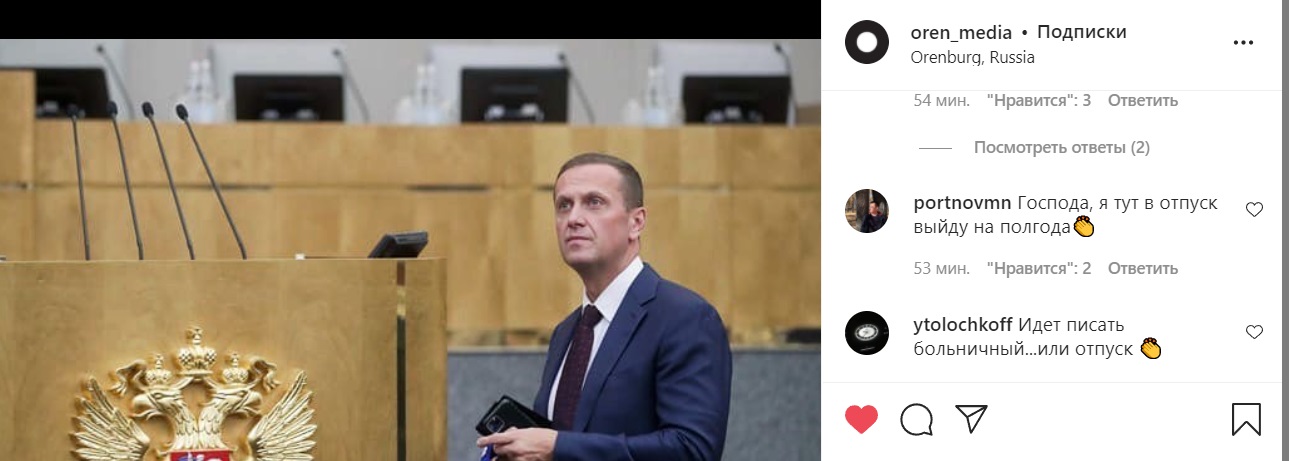Open portnovmn profile picture

tap(867, 210)
